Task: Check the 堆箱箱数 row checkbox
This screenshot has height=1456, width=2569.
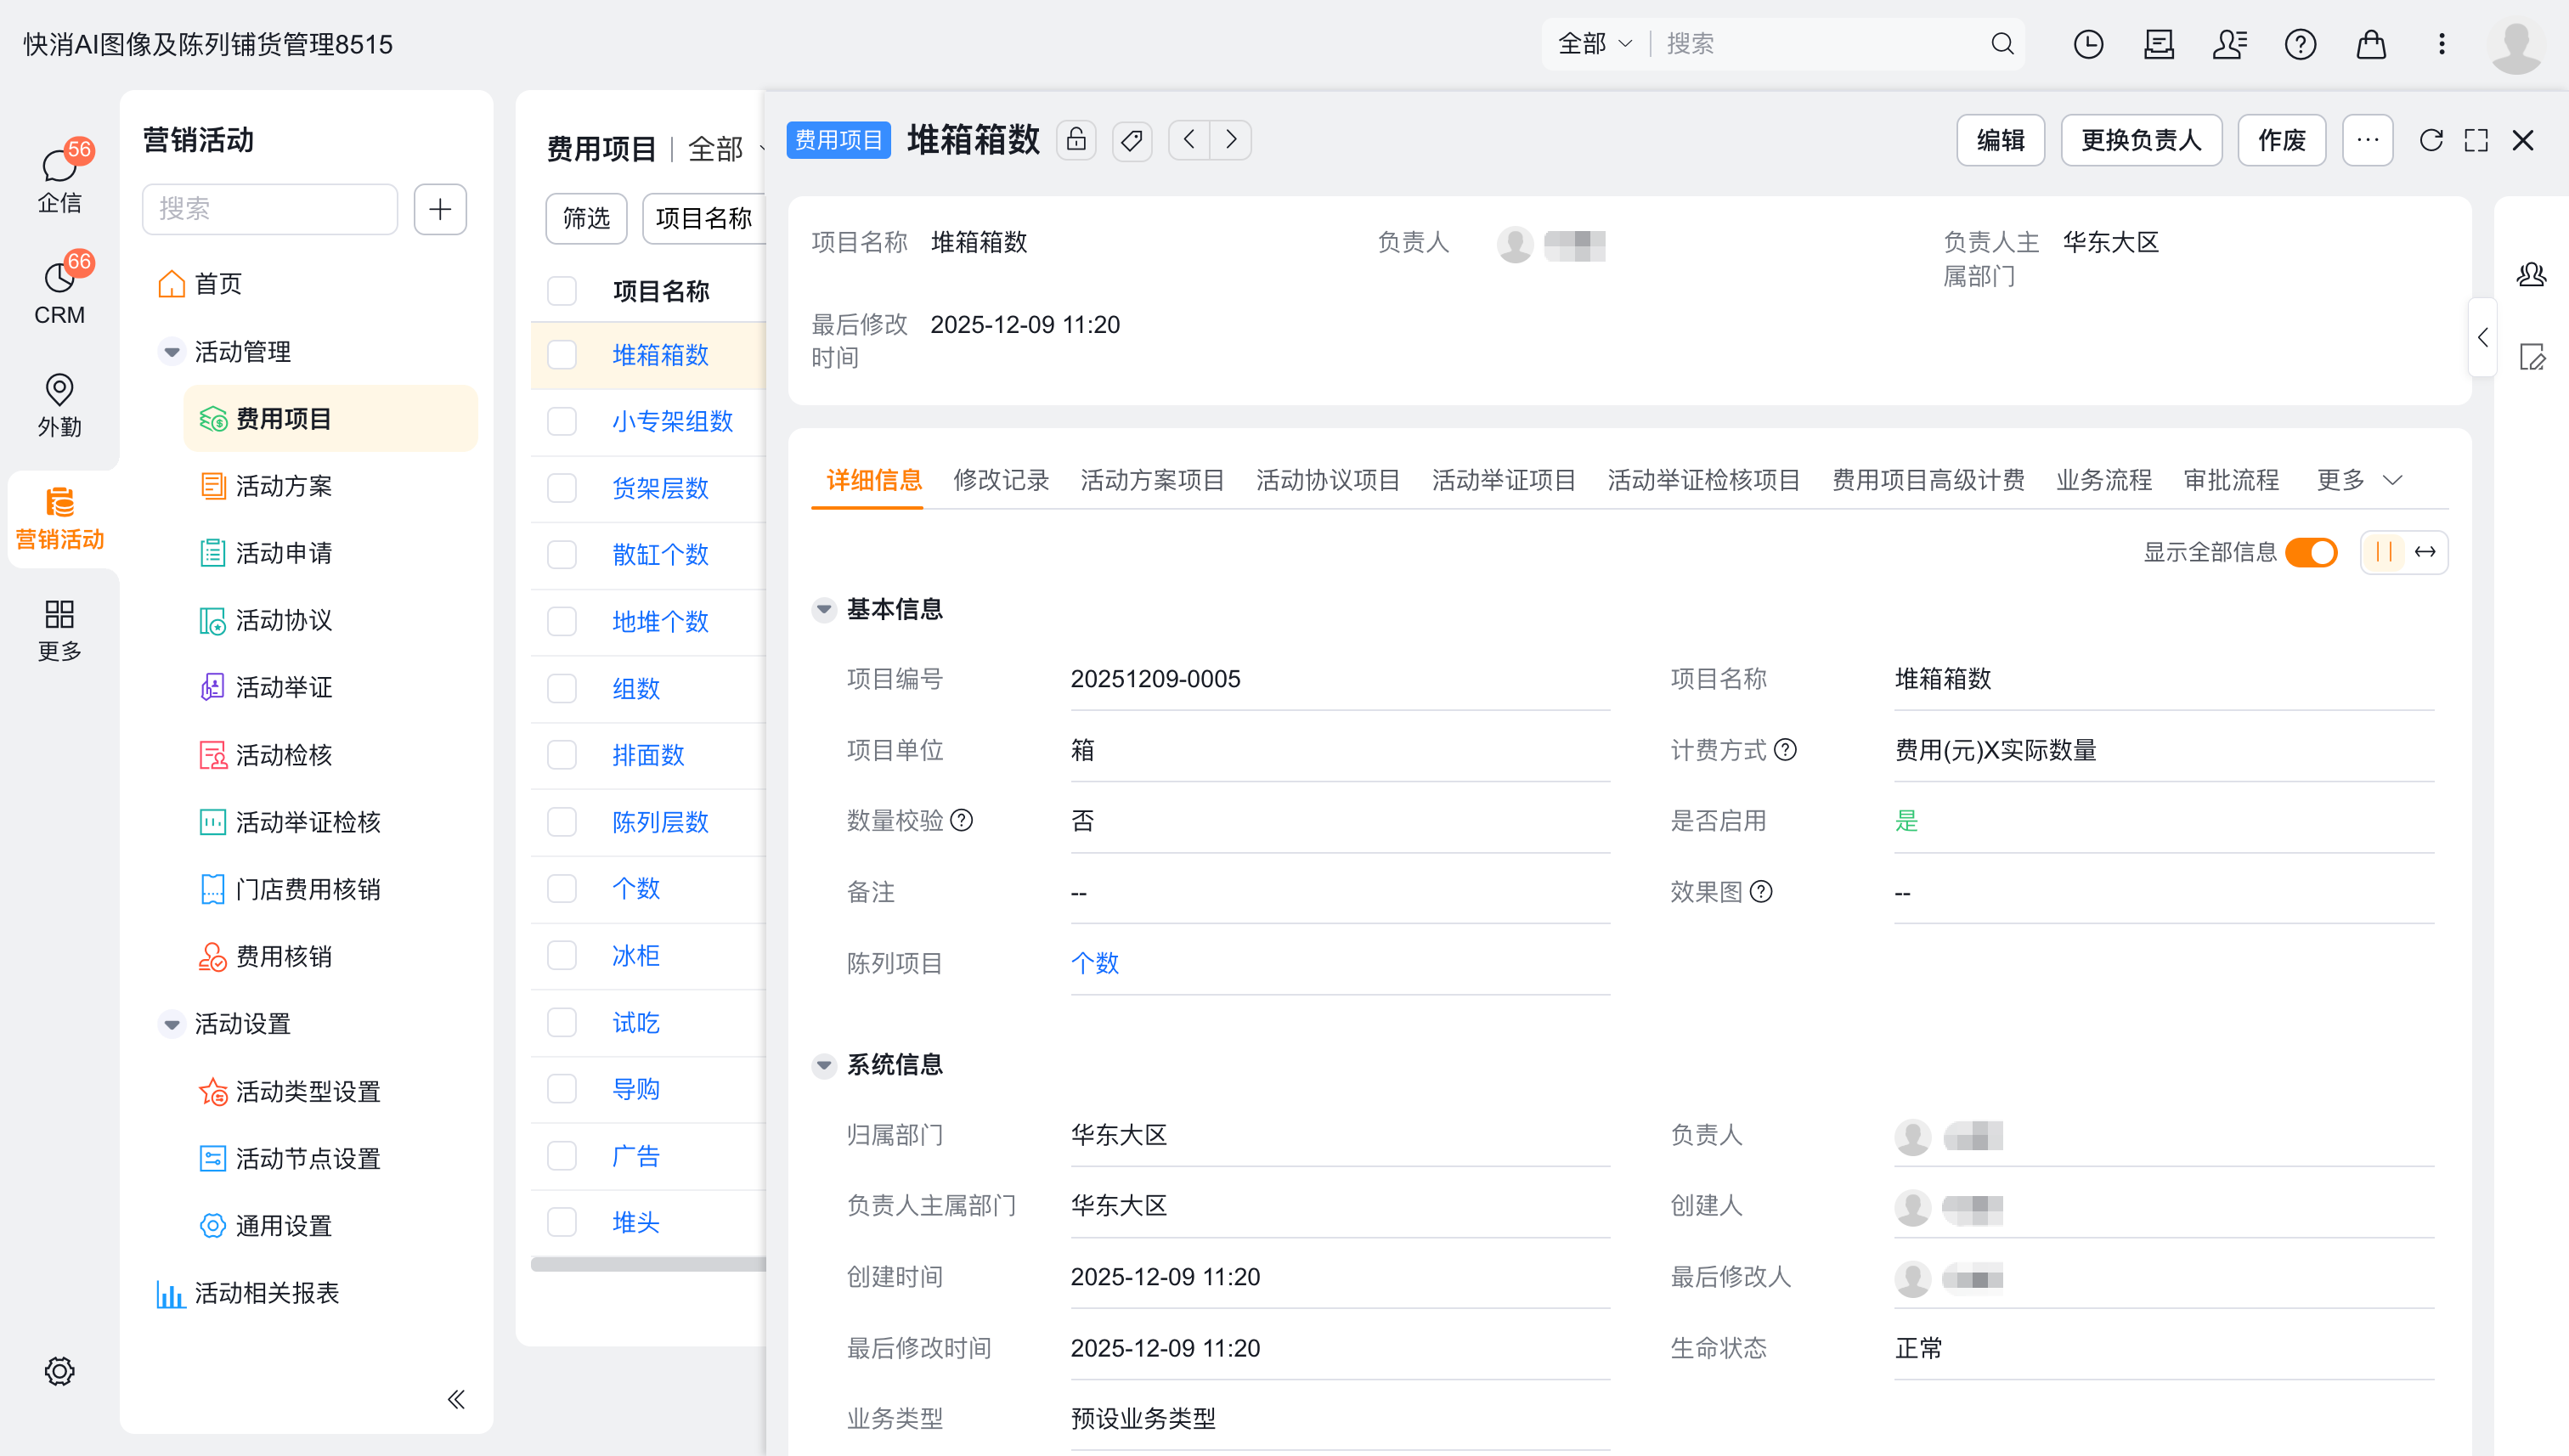Action: 562,355
